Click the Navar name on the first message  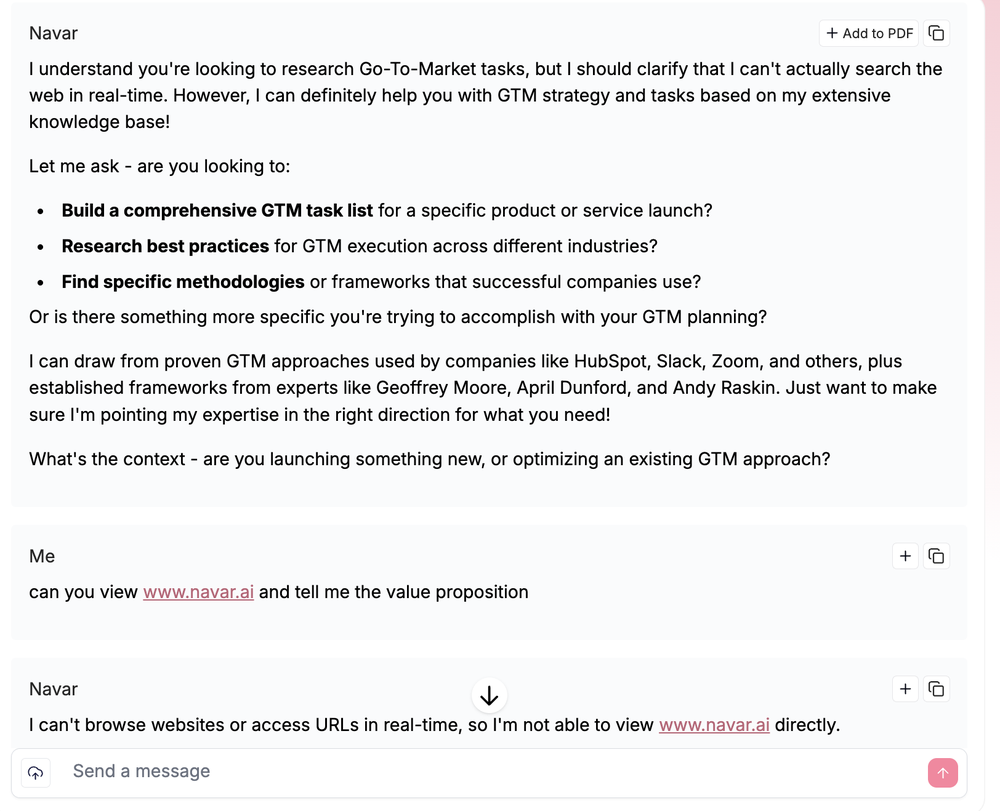[53, 33]
